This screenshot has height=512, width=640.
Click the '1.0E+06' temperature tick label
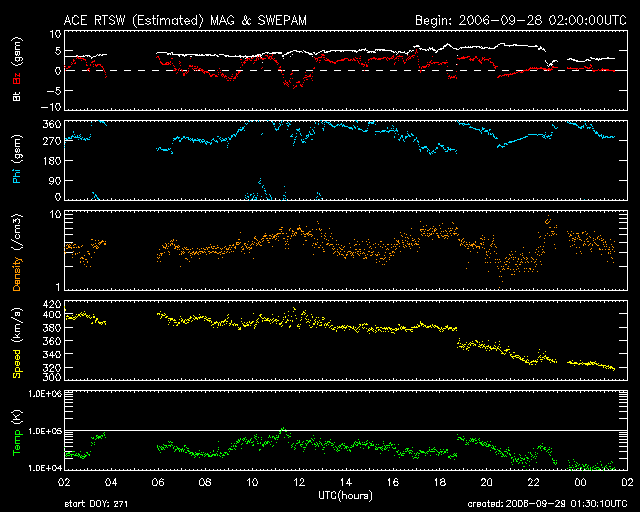tap(45, 393)
